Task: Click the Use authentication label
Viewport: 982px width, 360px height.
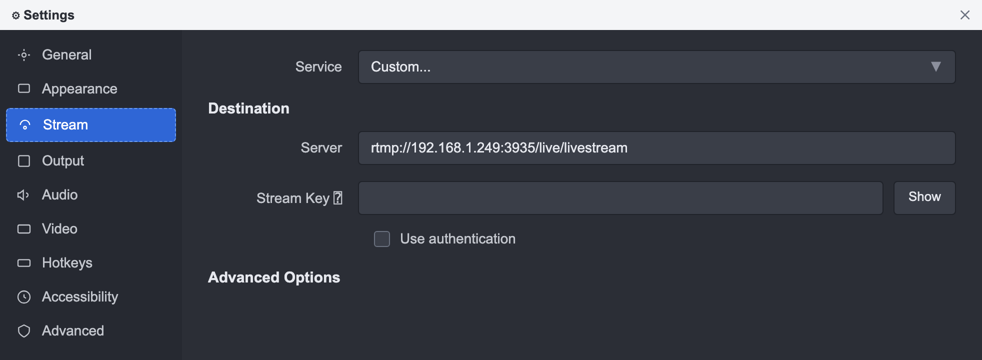Action: click(458, 239)
